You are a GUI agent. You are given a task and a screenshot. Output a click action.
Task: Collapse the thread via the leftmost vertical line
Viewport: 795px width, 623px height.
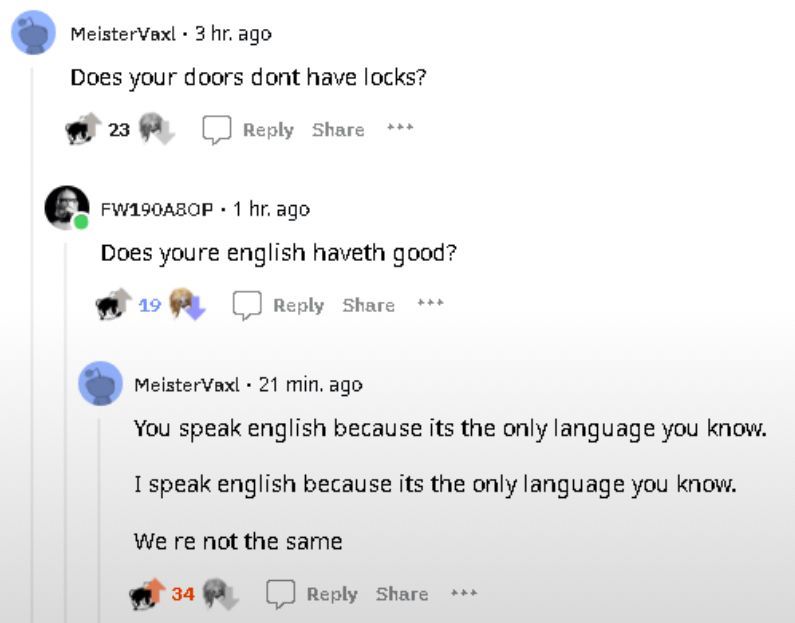(32, 345)
